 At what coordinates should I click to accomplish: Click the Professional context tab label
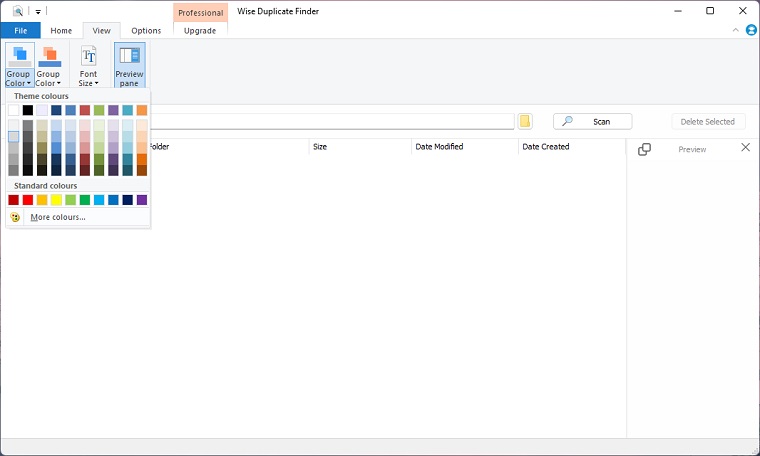pyautogui.click(x=200, y=13)
